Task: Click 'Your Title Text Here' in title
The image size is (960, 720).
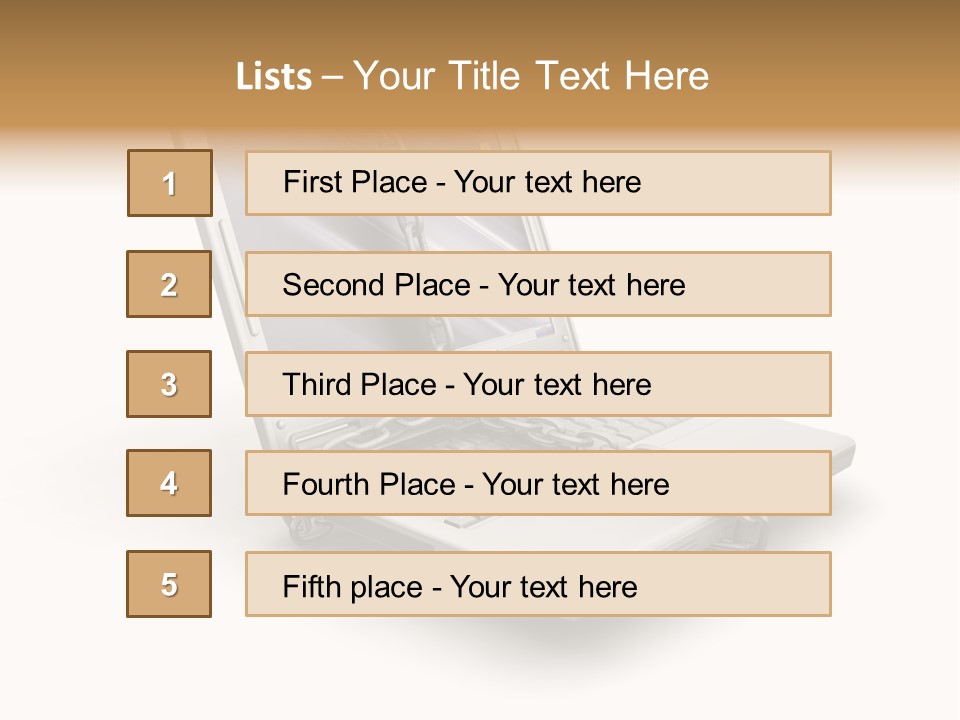Action: [x=530, y=77]
